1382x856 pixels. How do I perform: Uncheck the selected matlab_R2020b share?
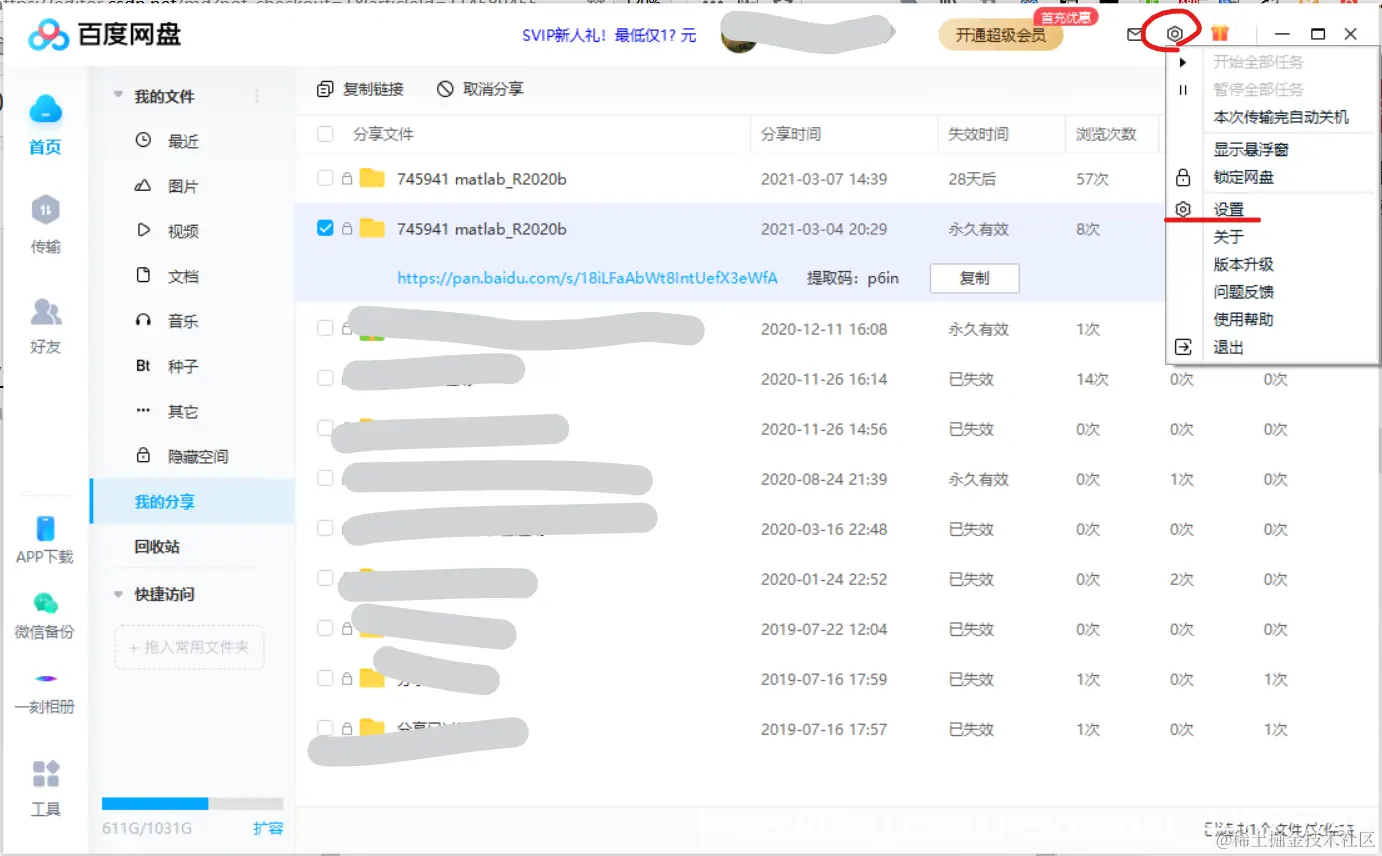point(324,228)
